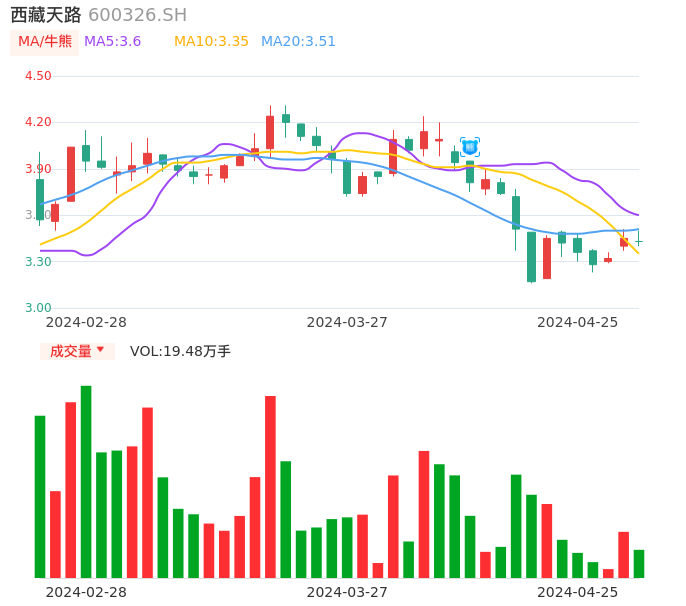This screenshot has height=606, width=686.
Task: Click the VOL:19.48万手 volume readout
Action: pos(180,351)
